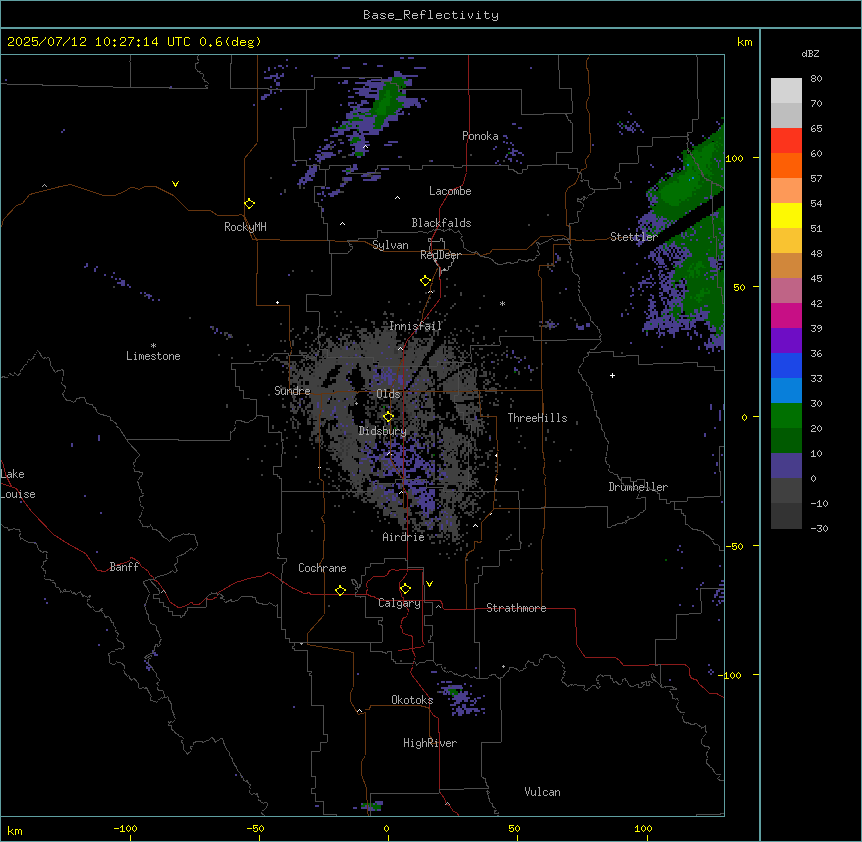Select the orange 57-60 dBZ legend swatch
Image resolution: width=862 pixels, height=842 pixels.
pos(786,165)
